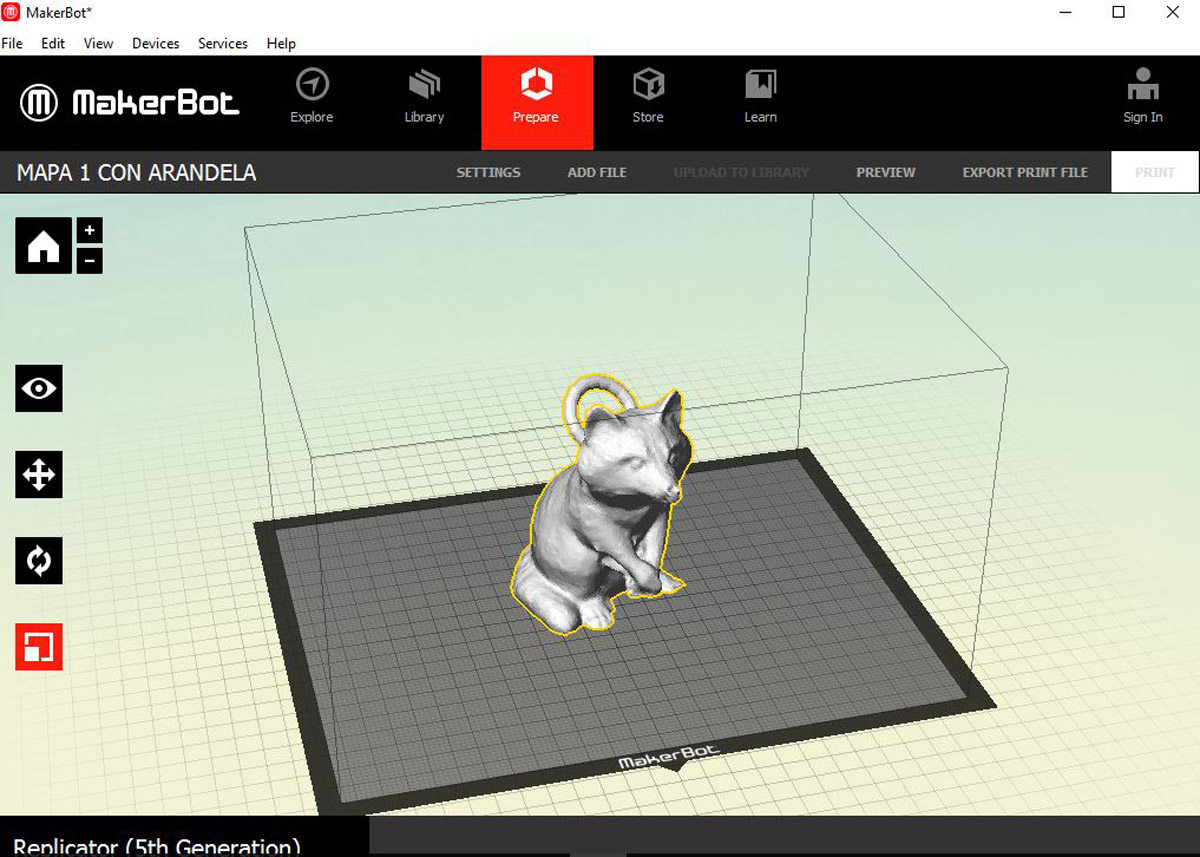
Task: Click PREVIEW button
Action: (x=886, y=172)
